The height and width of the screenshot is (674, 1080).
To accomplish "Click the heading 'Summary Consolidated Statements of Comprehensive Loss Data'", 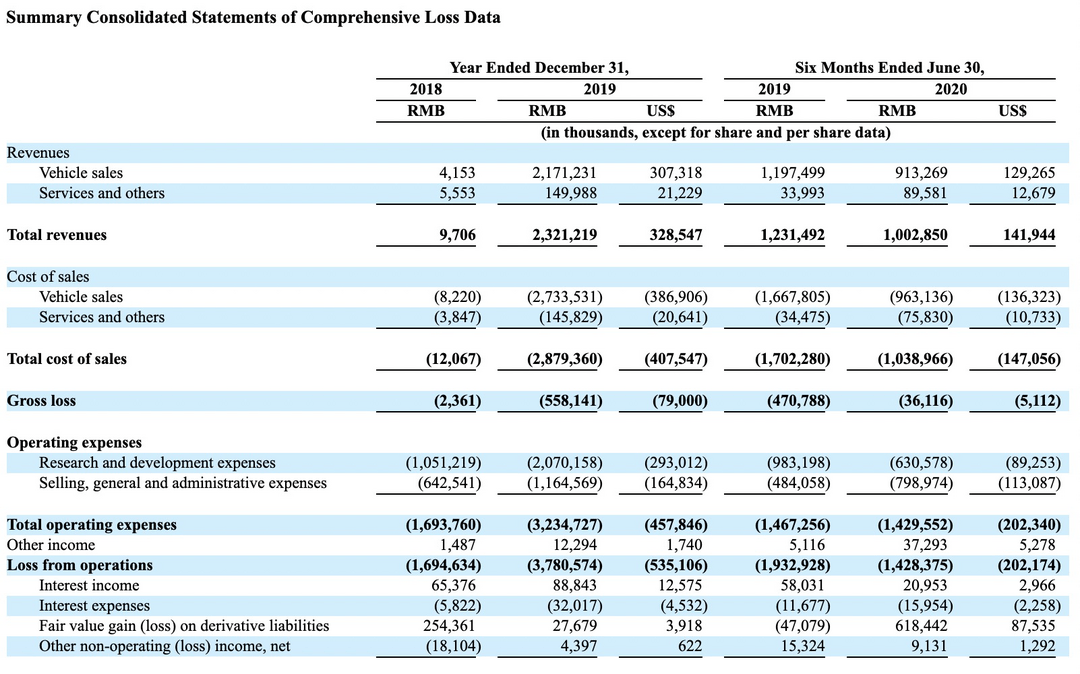I will point(253,18).
